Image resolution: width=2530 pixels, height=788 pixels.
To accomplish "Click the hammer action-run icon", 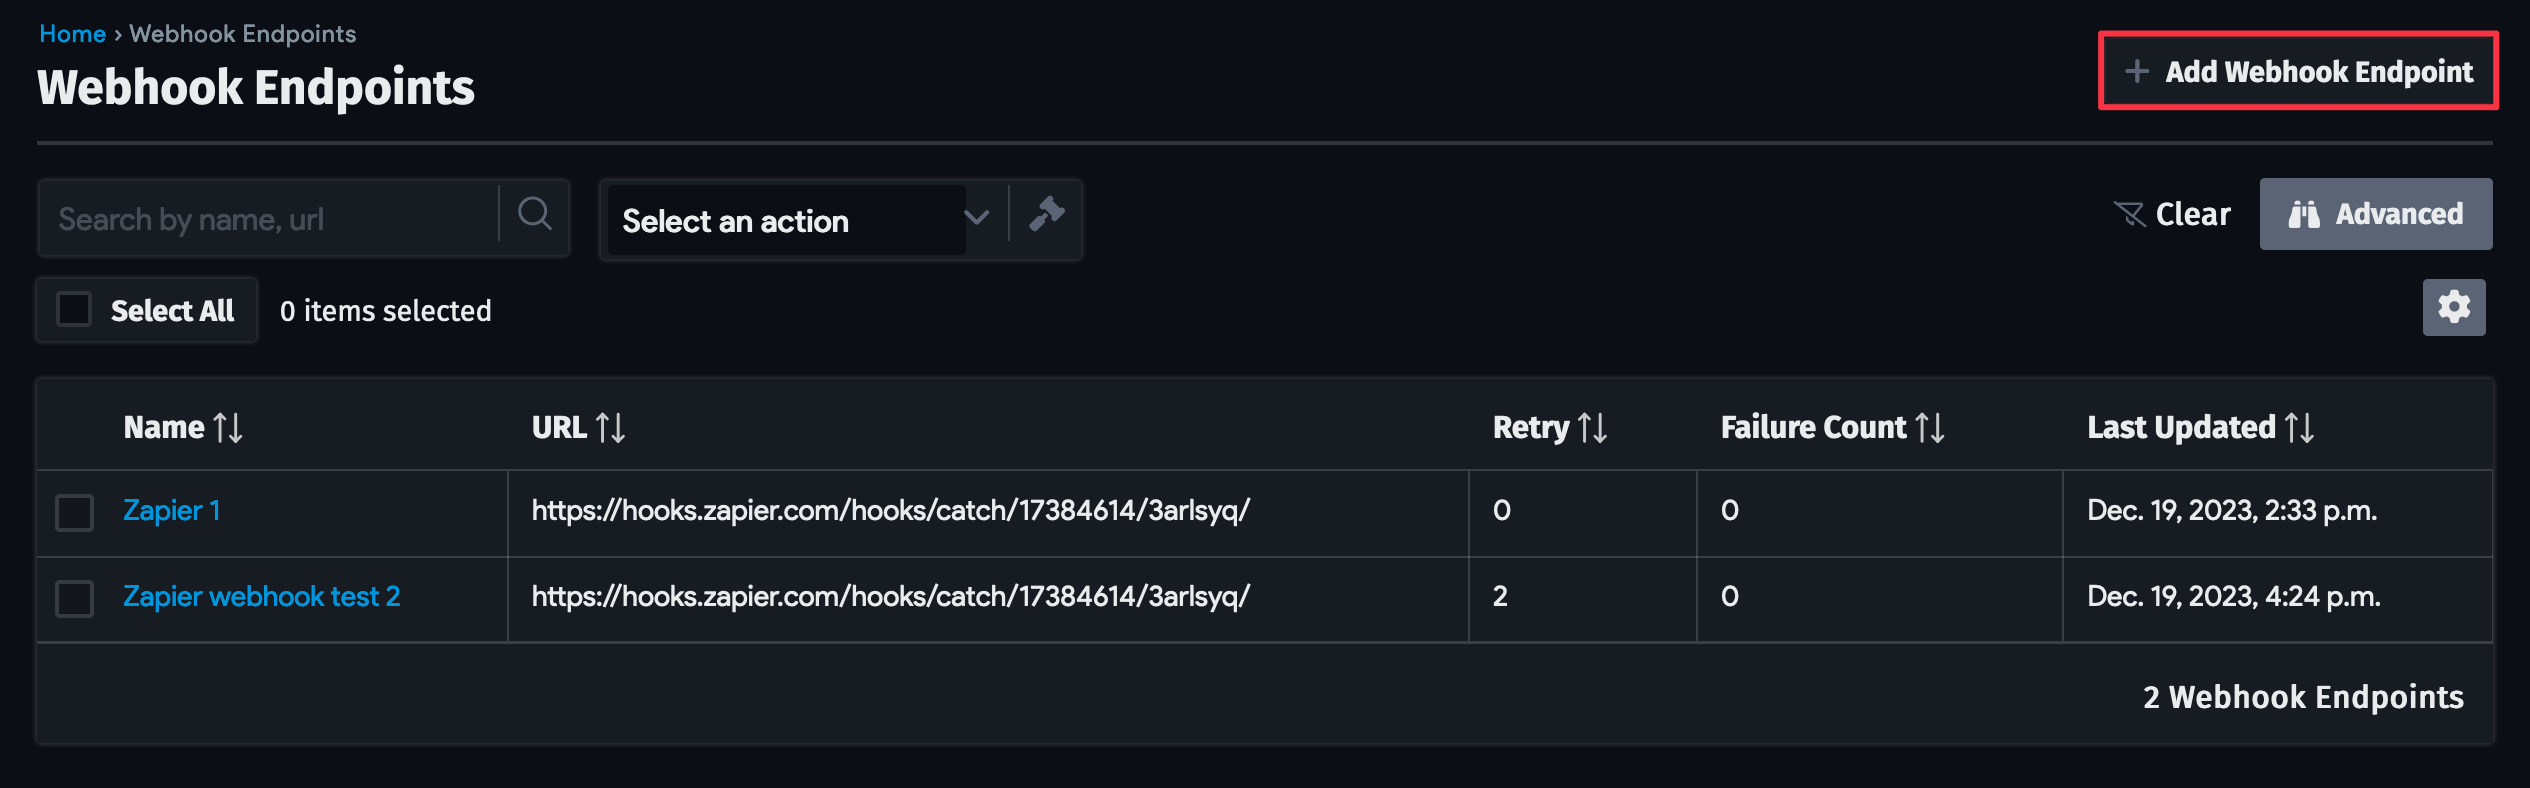I will pos(1046,217).
